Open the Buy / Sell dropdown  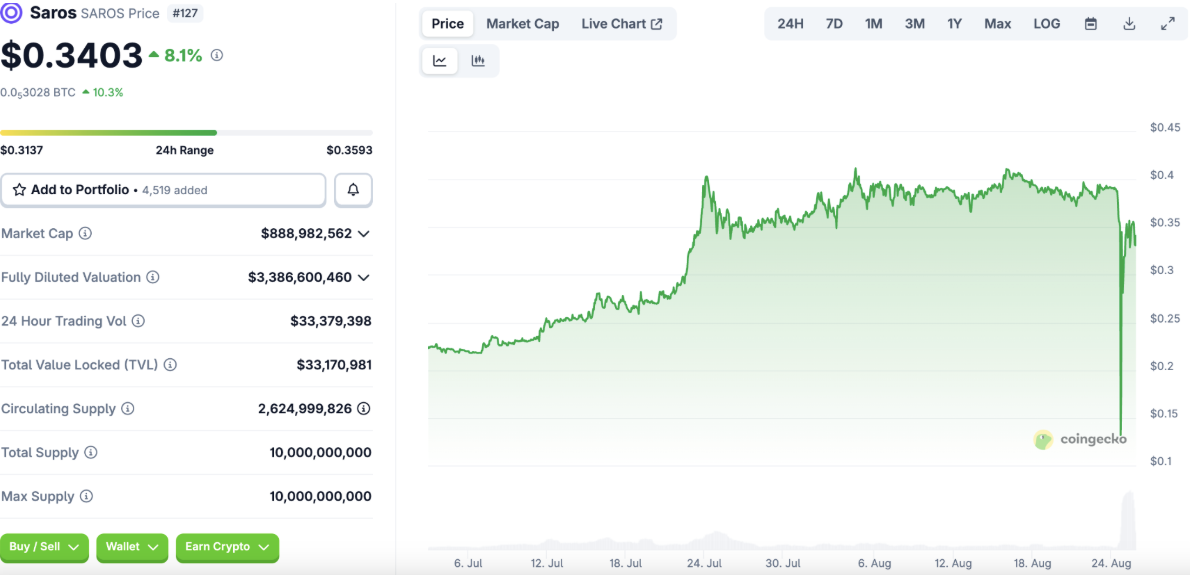(44, 547)
